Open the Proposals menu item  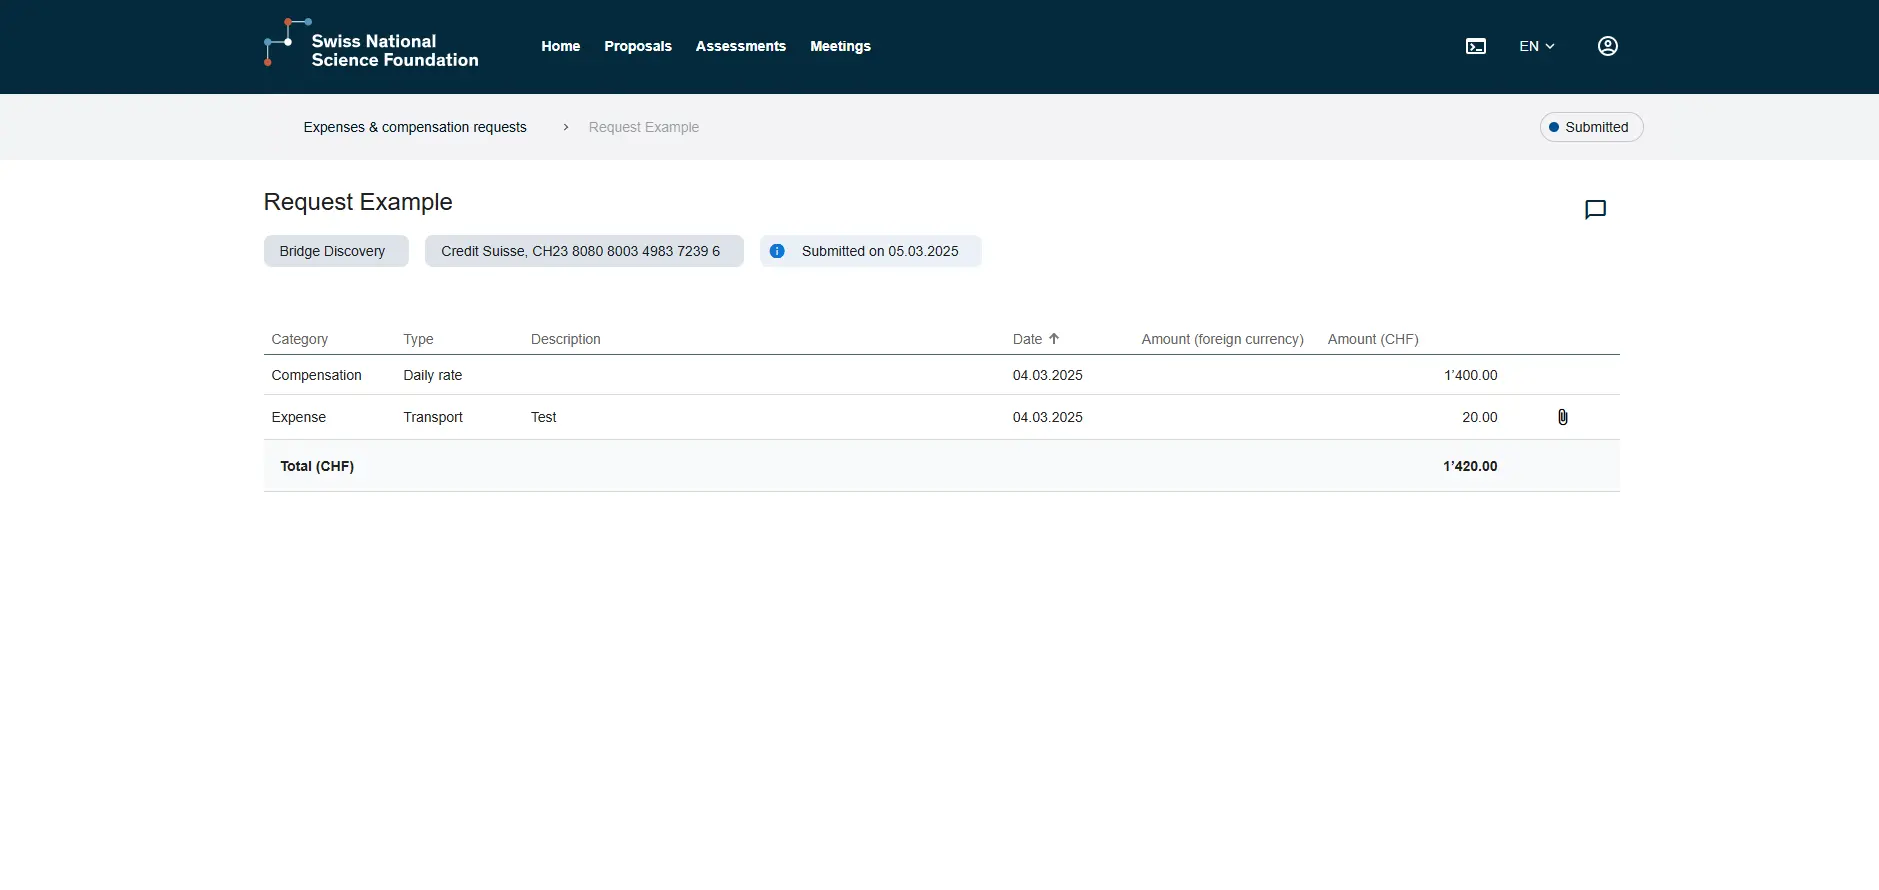point(637,46)
